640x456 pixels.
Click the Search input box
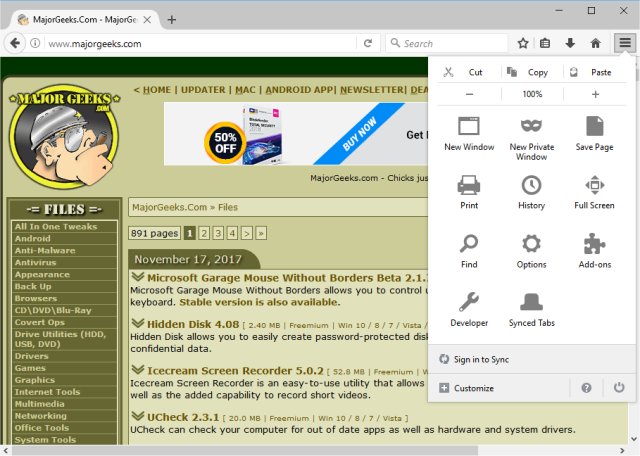(447, 43)
